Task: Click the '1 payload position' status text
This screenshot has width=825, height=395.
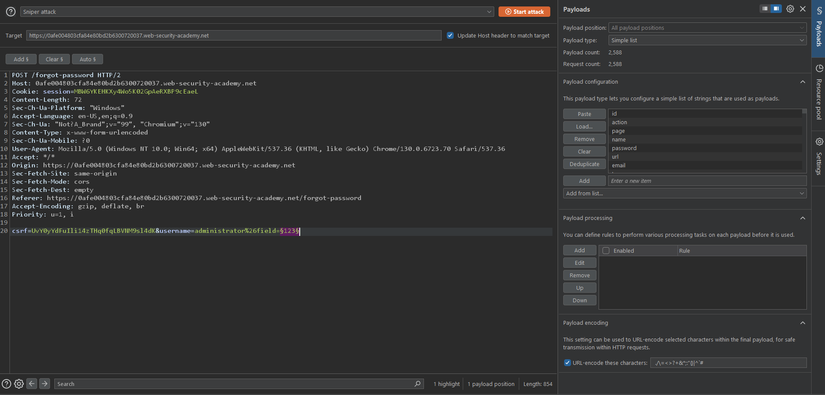Action: [x=491, y=384]
